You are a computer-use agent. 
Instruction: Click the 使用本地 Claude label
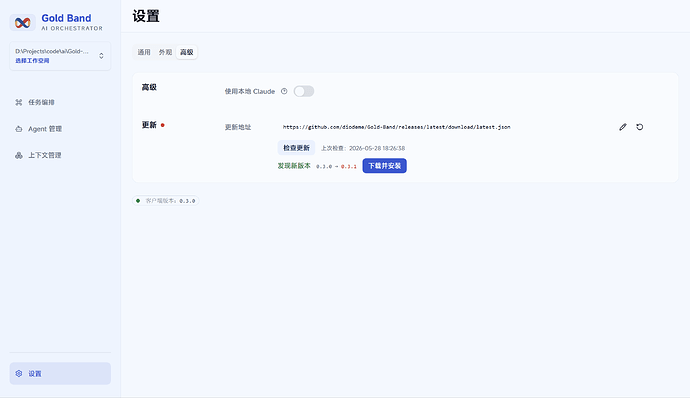[x=250, y=91]
